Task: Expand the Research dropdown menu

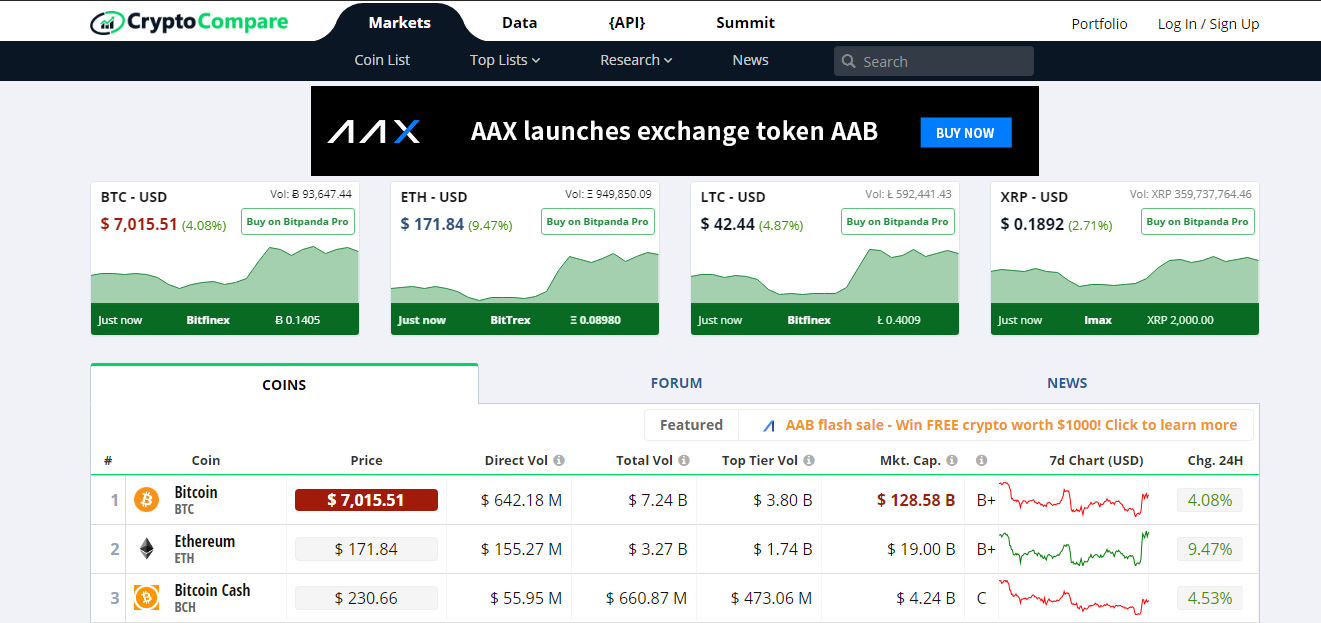Action: coord(636,60)
